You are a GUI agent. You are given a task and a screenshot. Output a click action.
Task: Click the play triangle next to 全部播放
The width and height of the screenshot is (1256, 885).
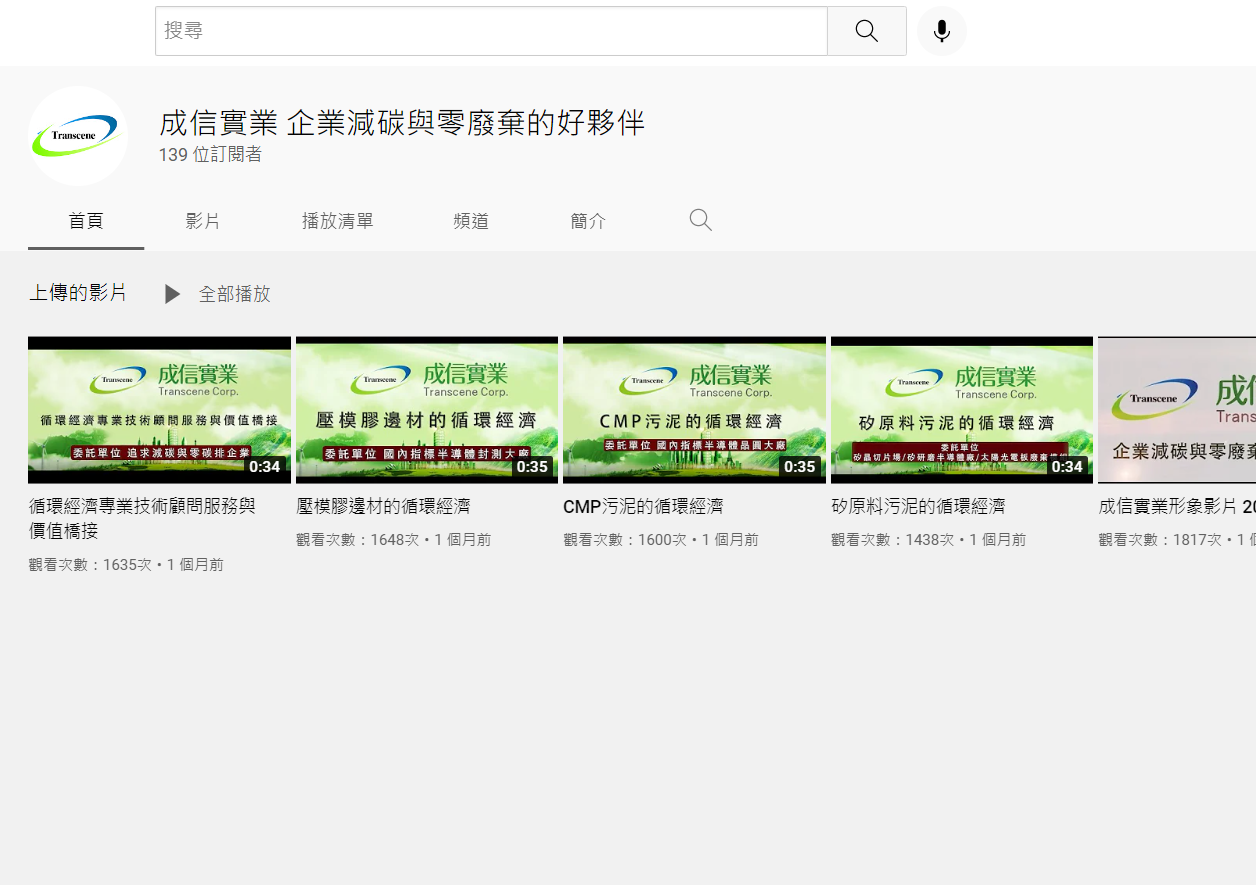coord(172,294)
